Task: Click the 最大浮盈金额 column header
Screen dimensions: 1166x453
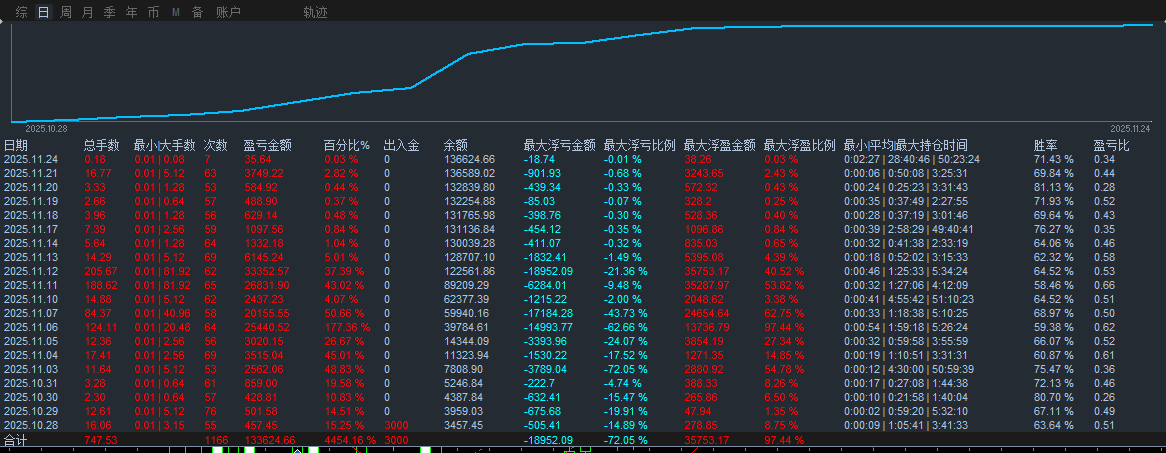Action: [x=720, y=146]
